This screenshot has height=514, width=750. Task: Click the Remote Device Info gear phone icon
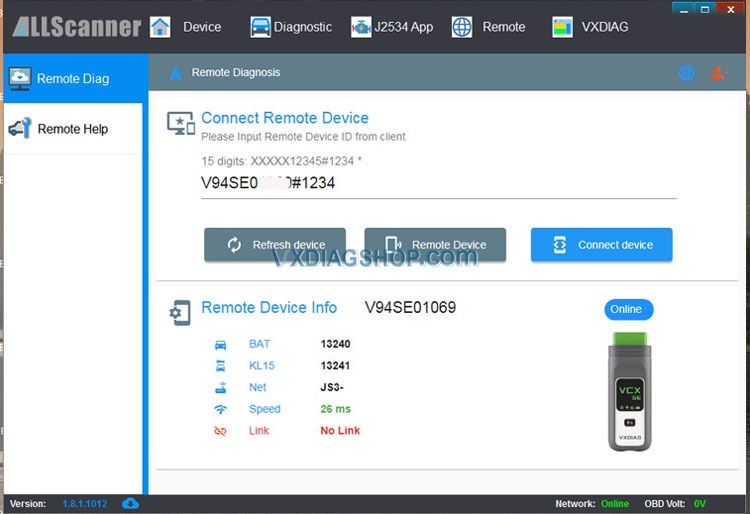point(180,313)
